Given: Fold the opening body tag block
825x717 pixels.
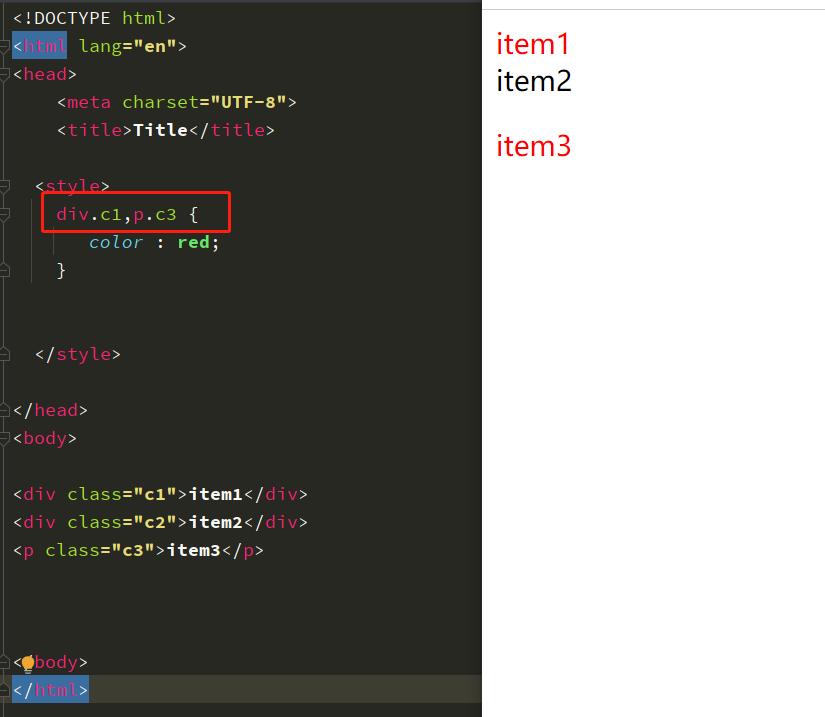Looking at the screenshot, I should click(x=4, y=439).
